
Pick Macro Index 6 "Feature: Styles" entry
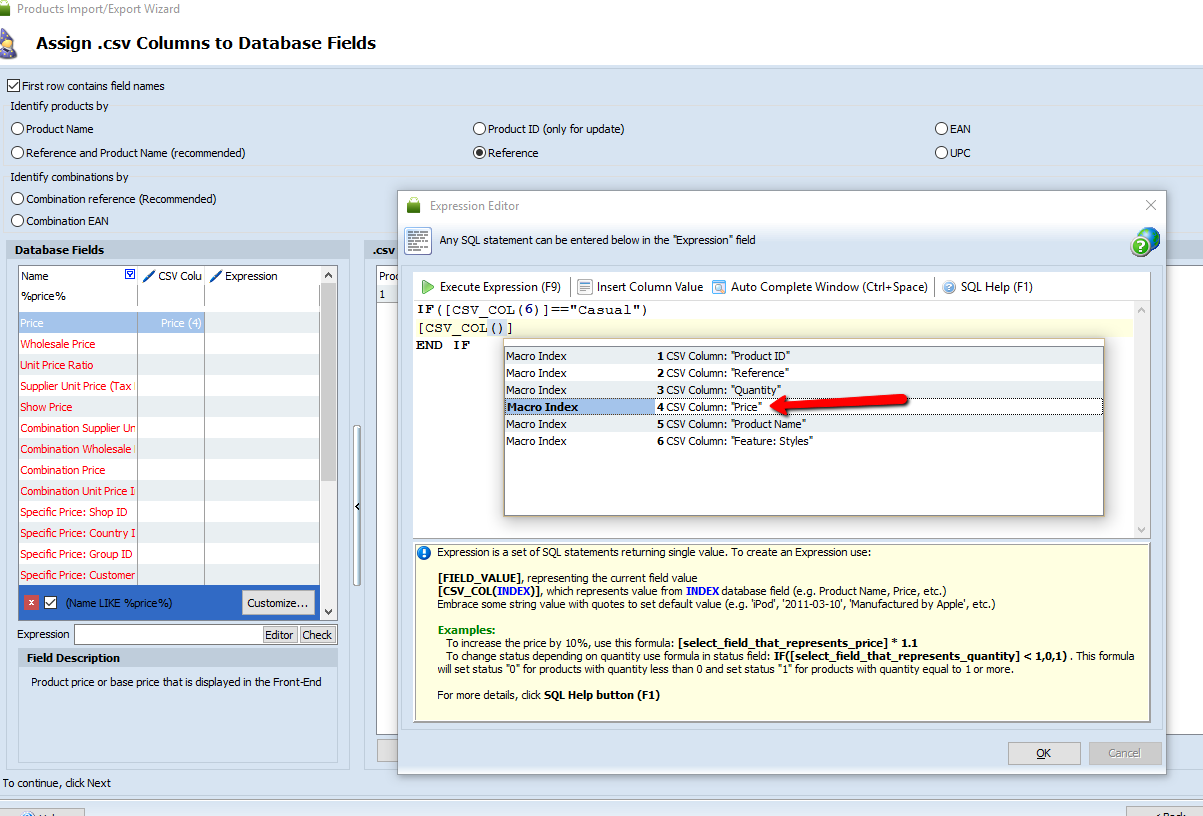pyautogui.click(x=733, y=441)
